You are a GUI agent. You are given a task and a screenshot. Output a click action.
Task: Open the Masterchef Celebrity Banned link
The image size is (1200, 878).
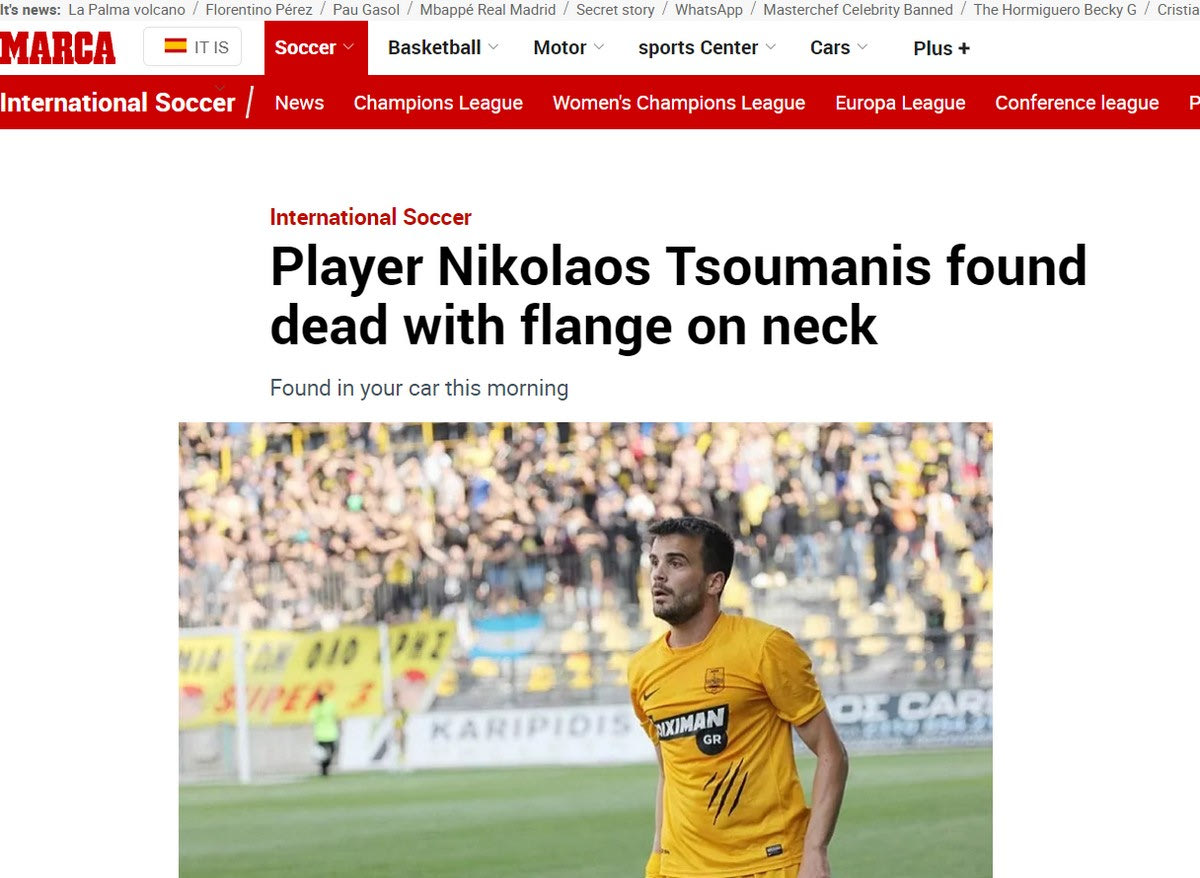pos(858,9)
